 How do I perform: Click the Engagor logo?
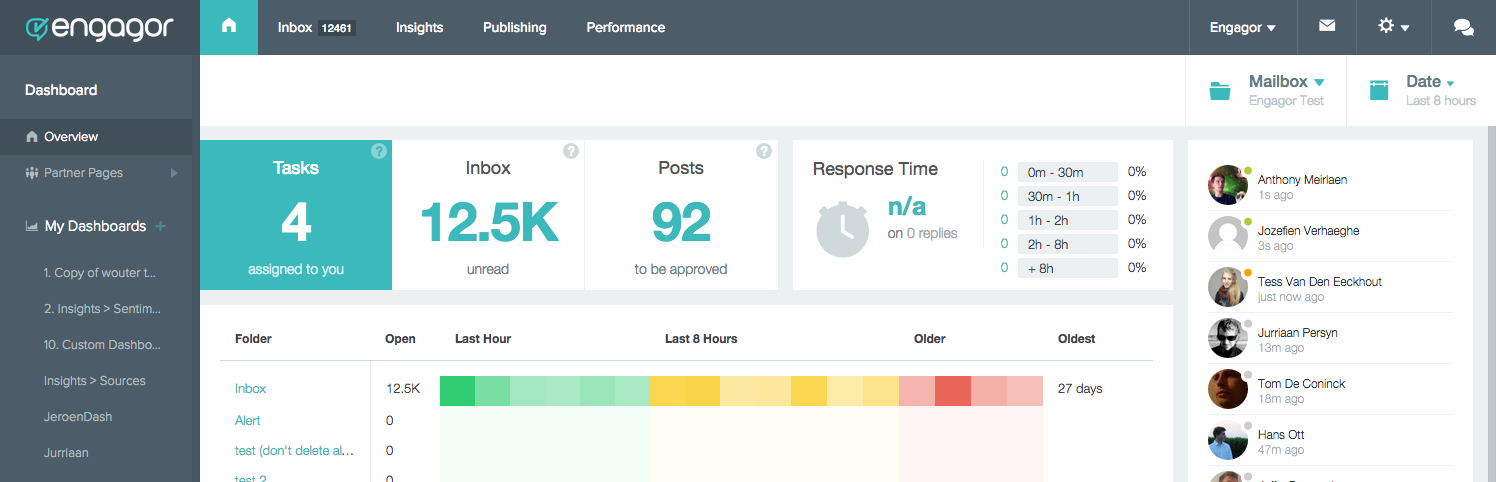pyautogui.click(x=99, y=28)
